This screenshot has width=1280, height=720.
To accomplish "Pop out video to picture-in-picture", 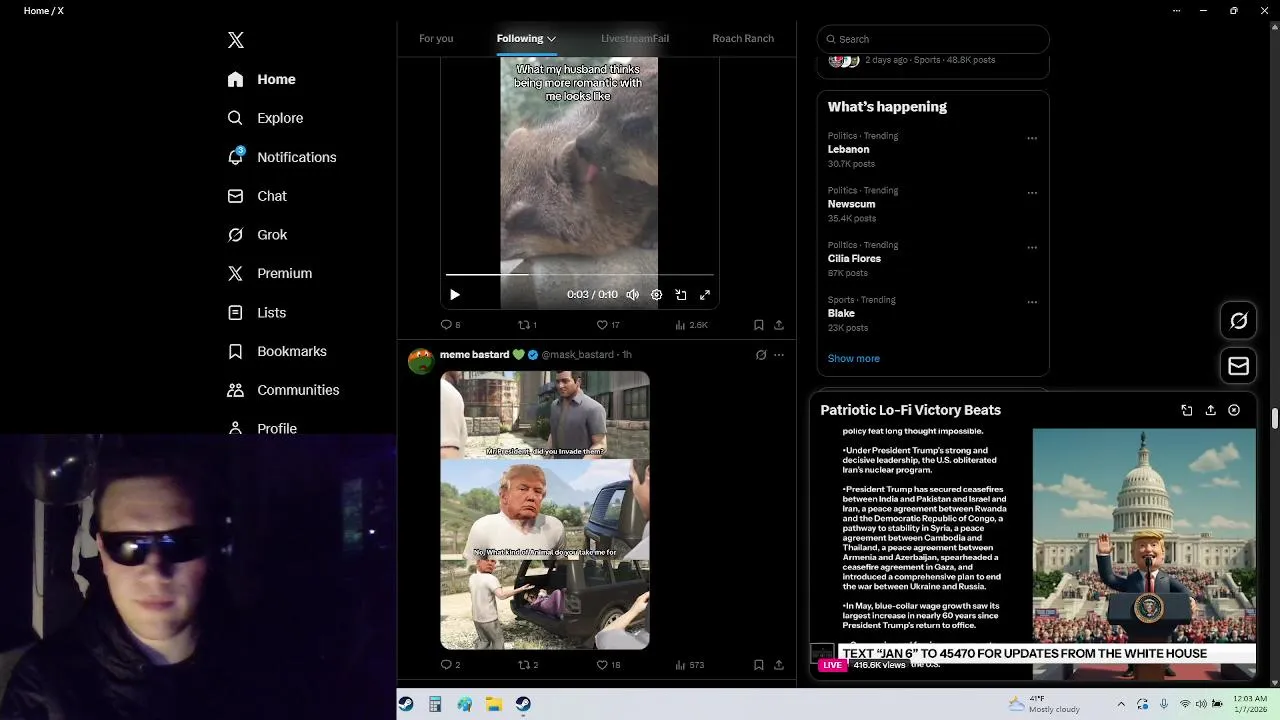I will point(681,295).
